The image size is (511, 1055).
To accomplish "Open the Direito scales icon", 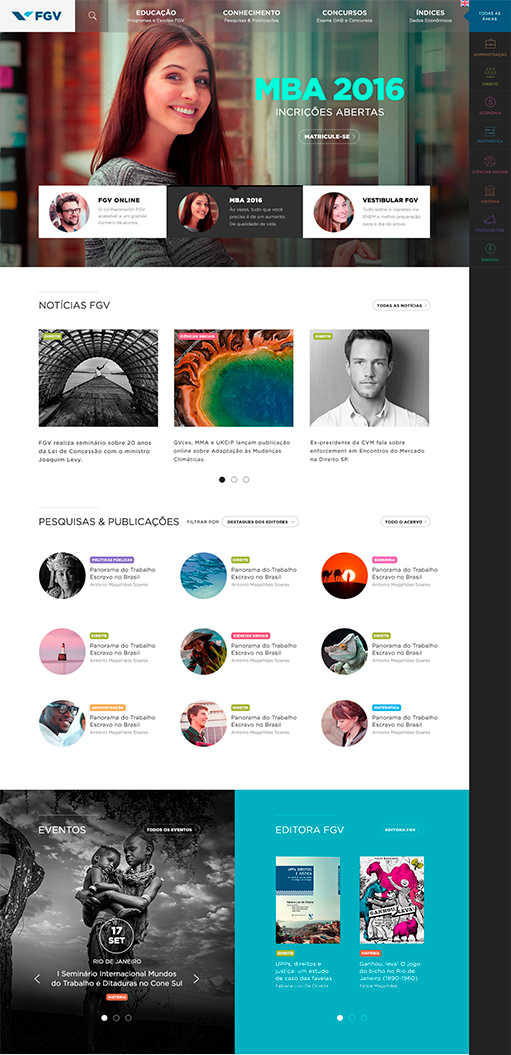I will [490, 73].
